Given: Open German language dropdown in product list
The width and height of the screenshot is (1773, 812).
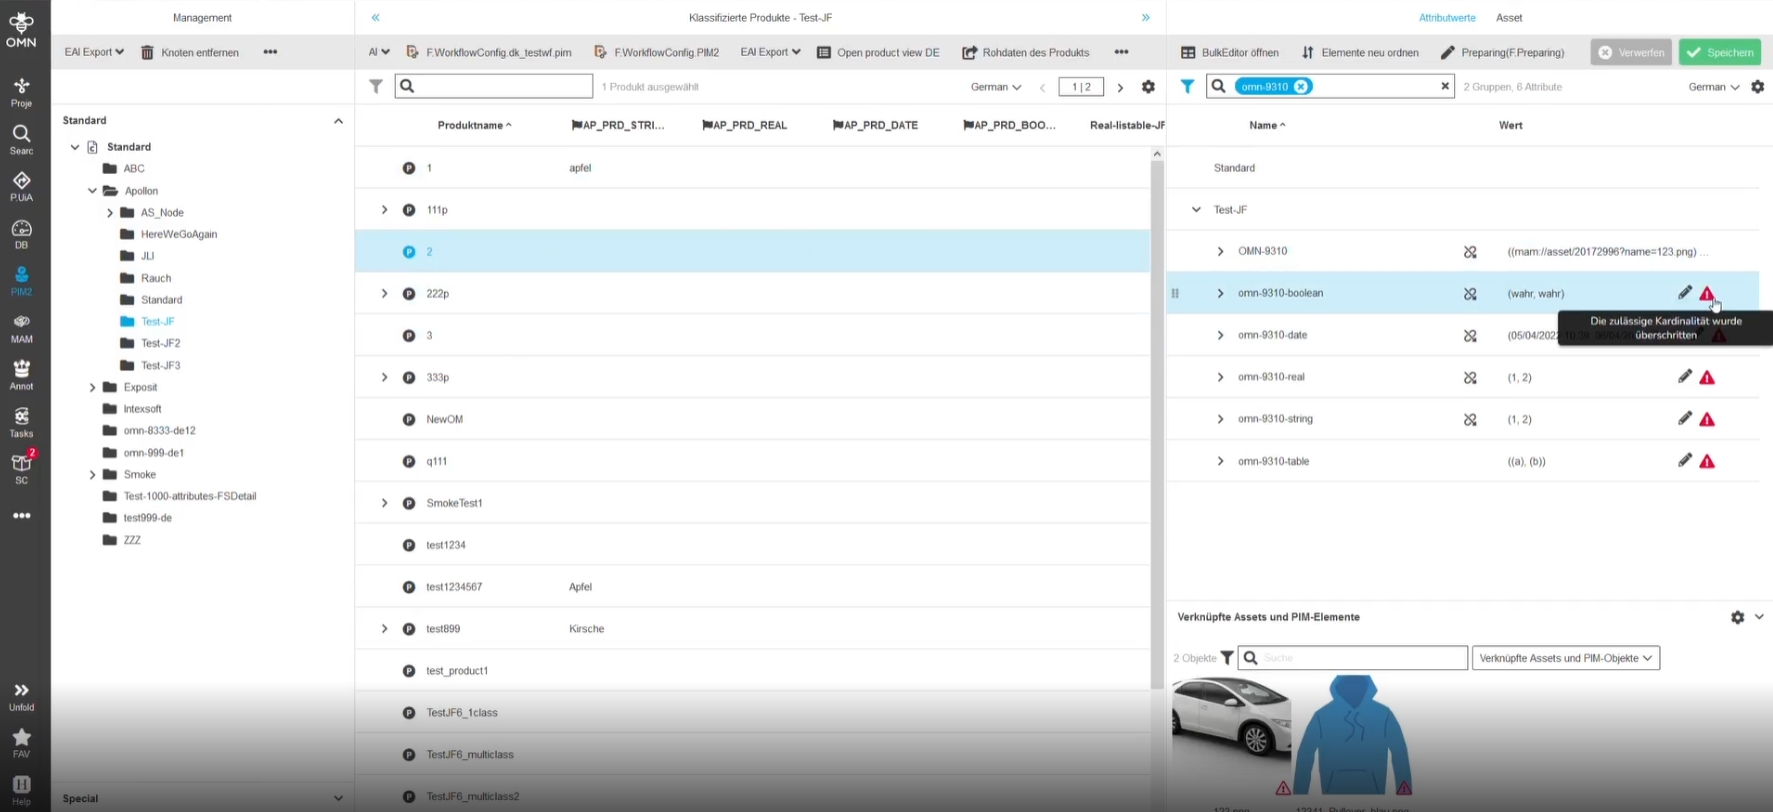Looking at the screenshot, I should [x=995, y=87].
